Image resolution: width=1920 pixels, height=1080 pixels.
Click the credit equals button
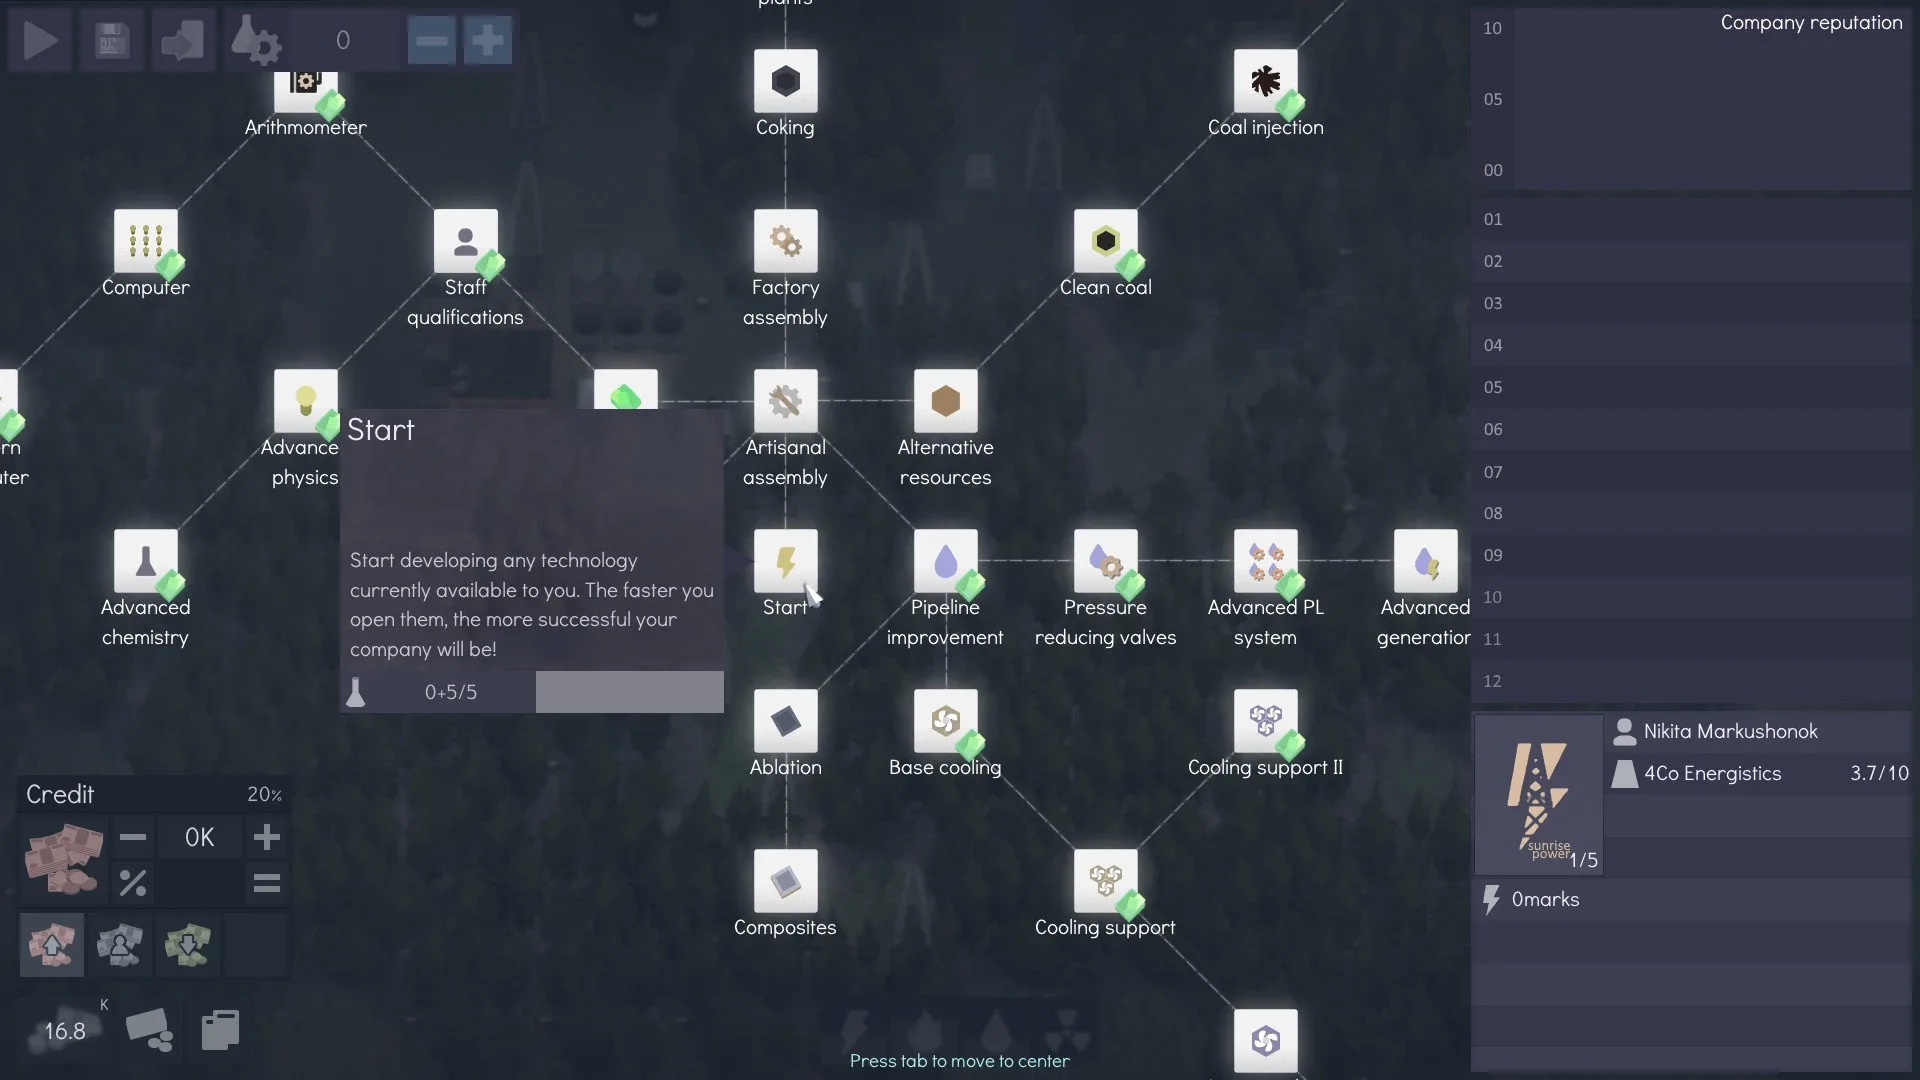pyautogui.click(x=266, y=883)
